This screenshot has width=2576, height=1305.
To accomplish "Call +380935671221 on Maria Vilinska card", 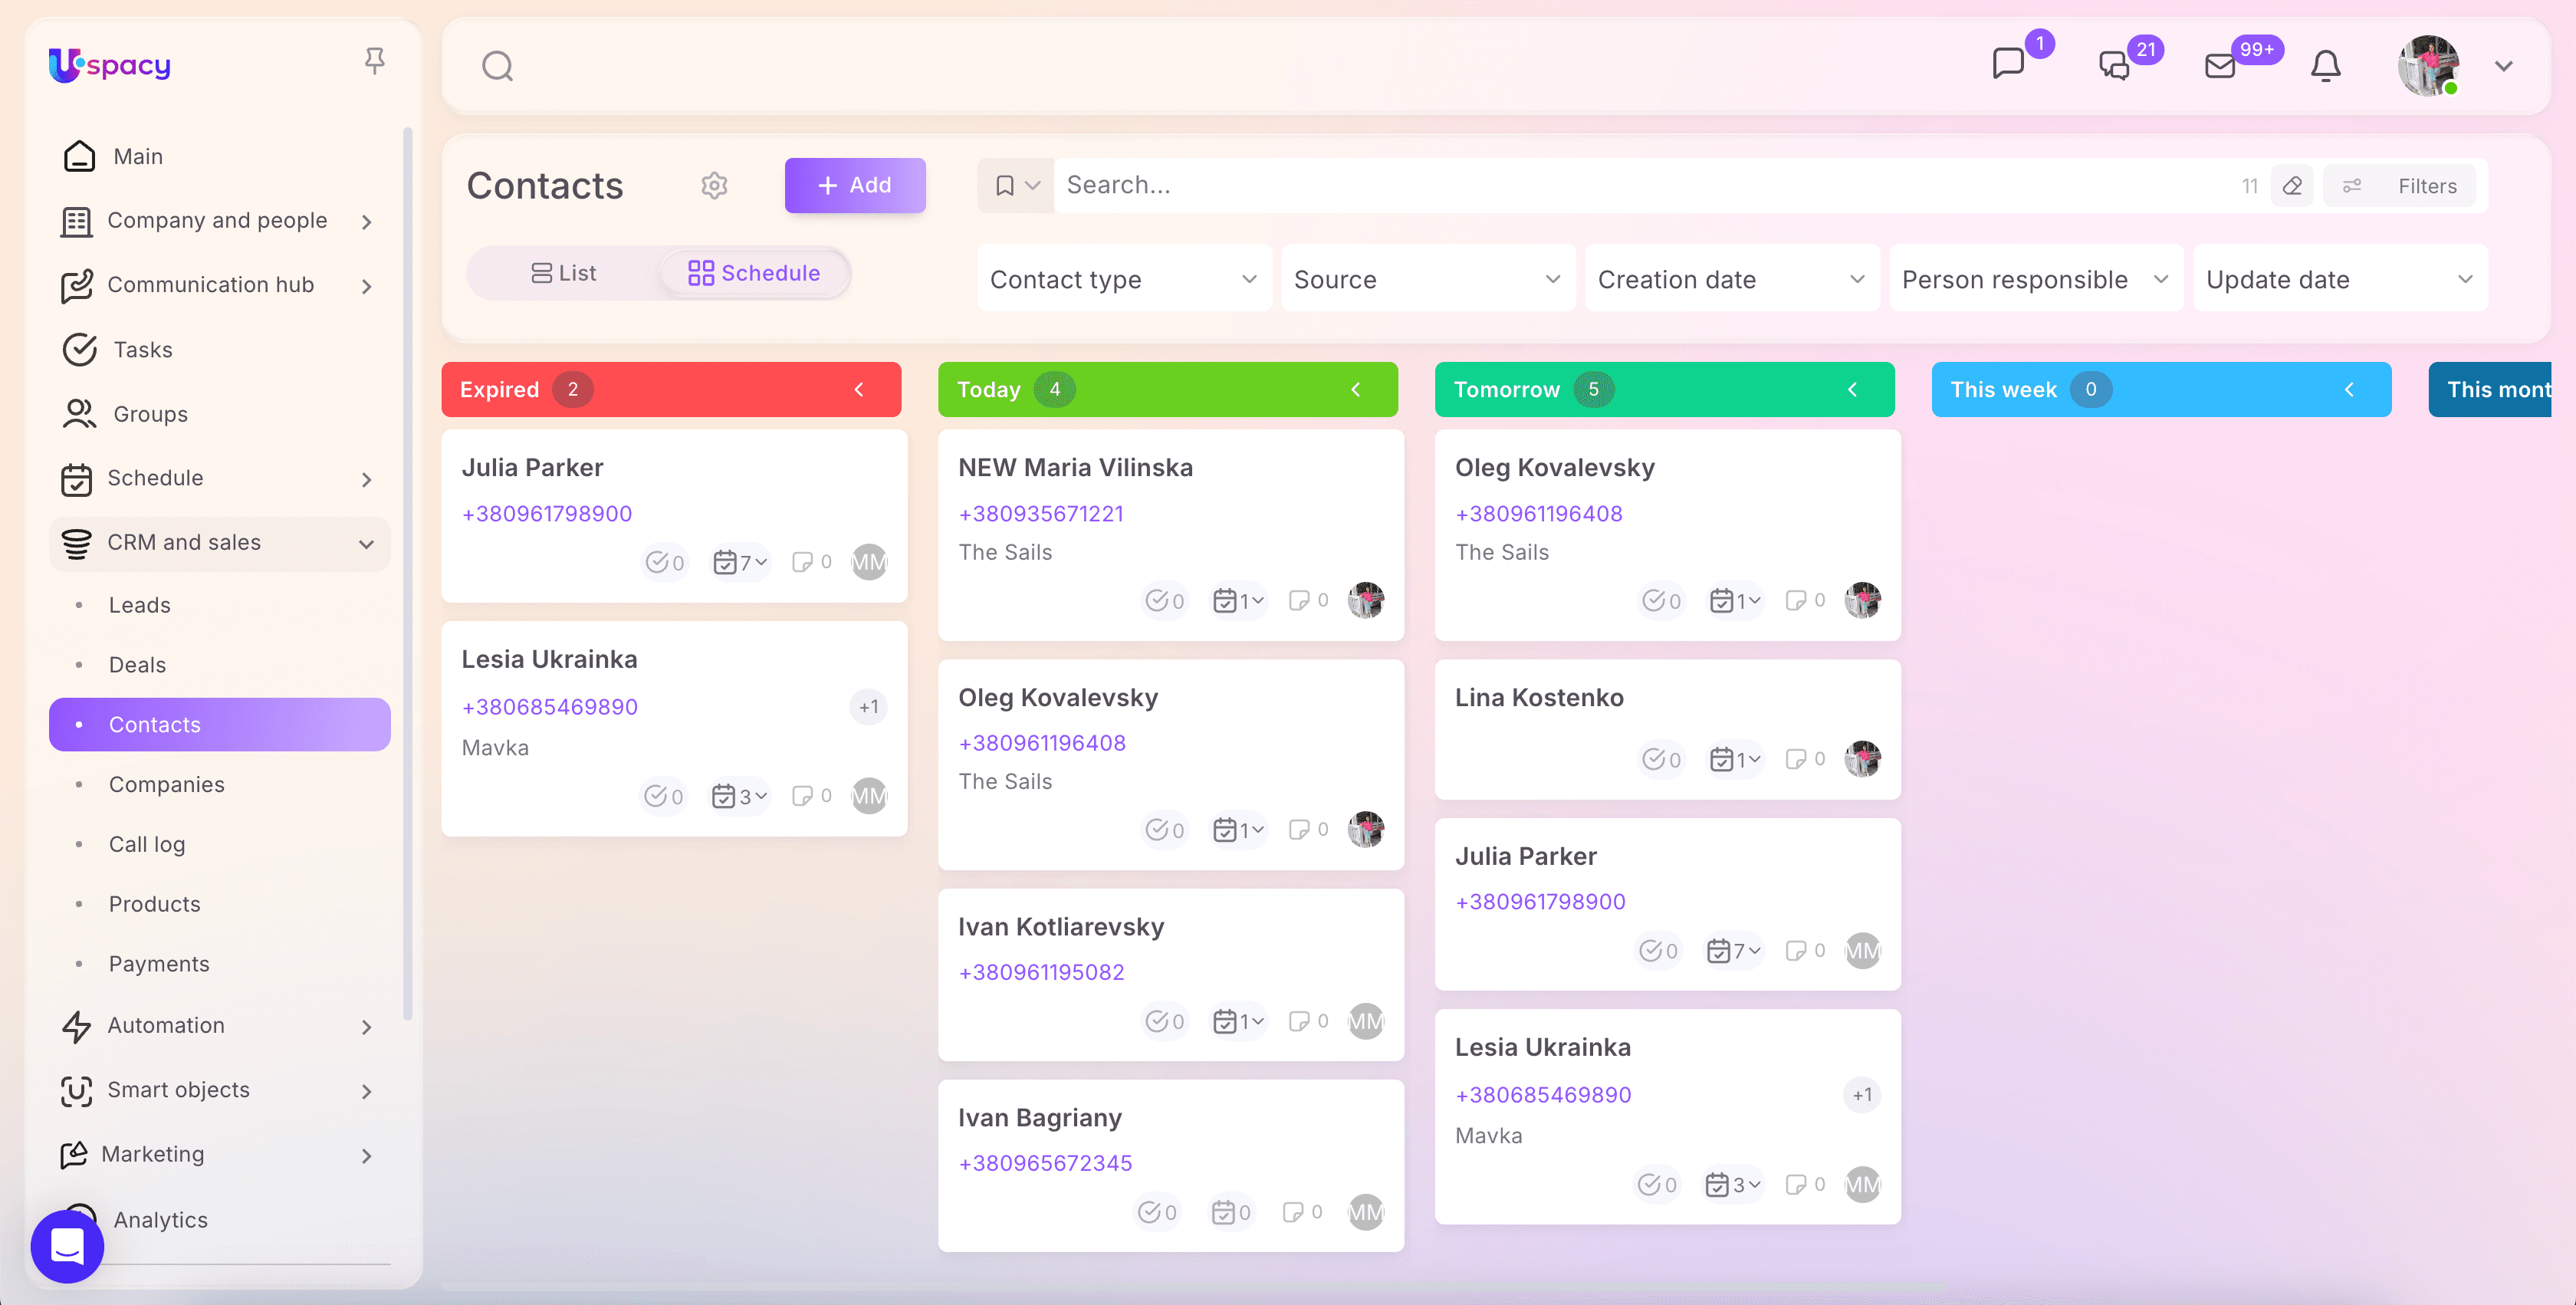I will click(x=1041, y=513).
